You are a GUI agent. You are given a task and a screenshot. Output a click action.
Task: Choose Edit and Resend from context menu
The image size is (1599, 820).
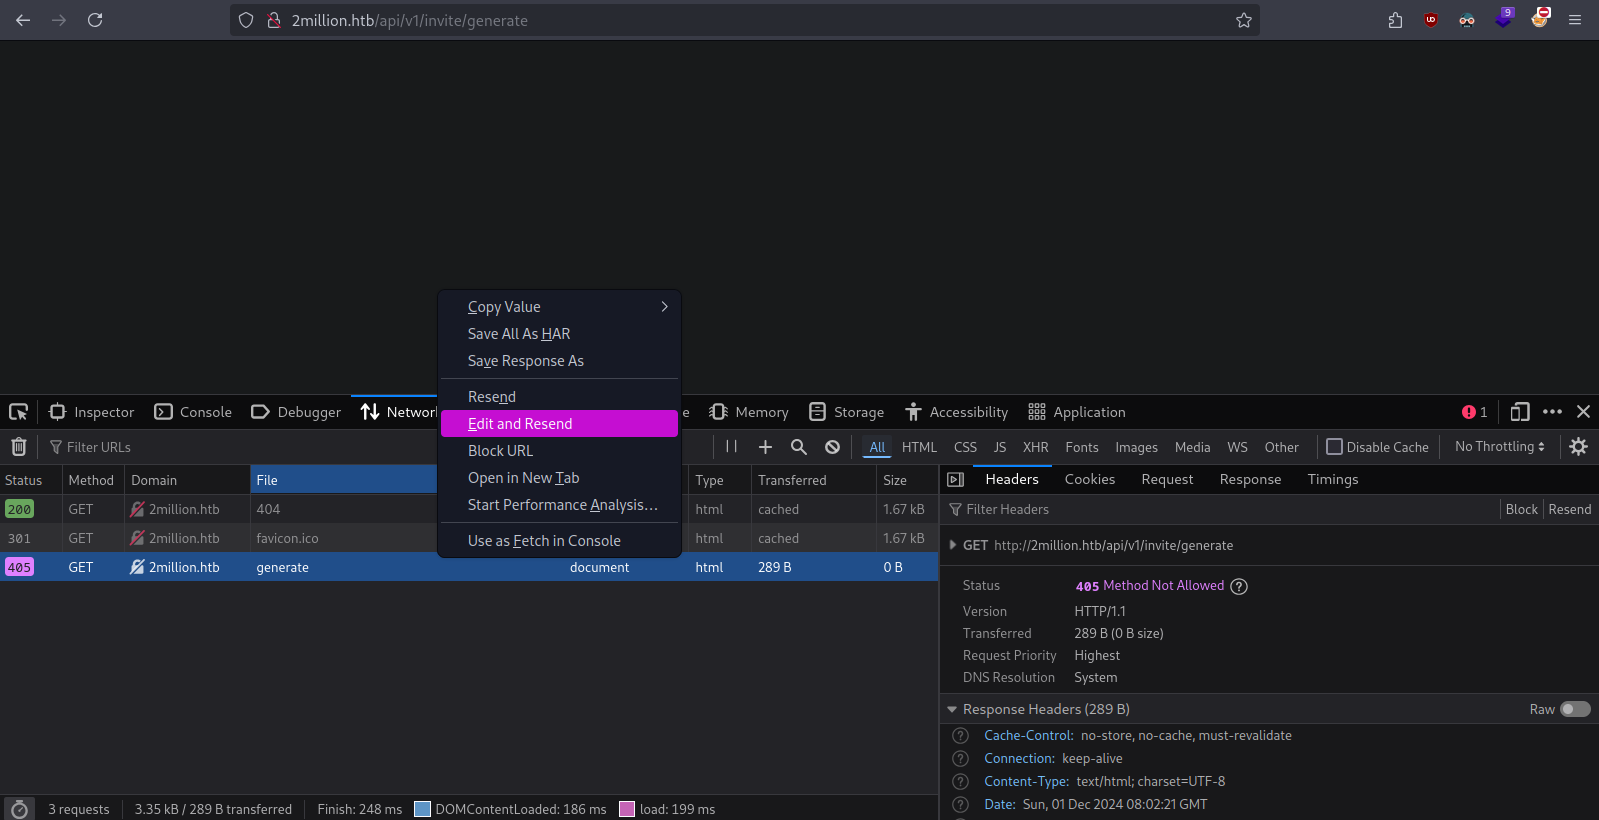pos(559,424)
